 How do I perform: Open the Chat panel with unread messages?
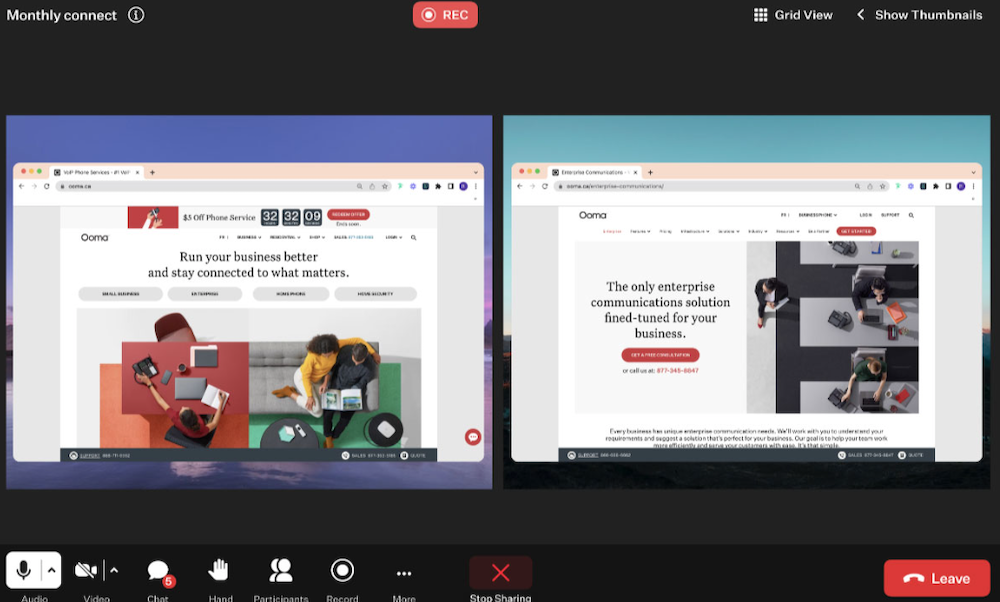(158, 571)
